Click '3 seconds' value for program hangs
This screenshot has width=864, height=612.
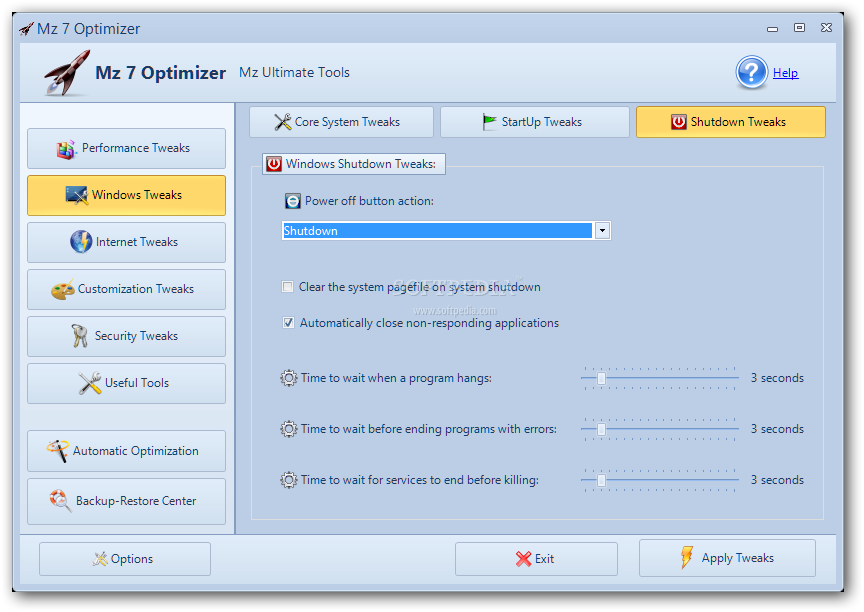777,378
